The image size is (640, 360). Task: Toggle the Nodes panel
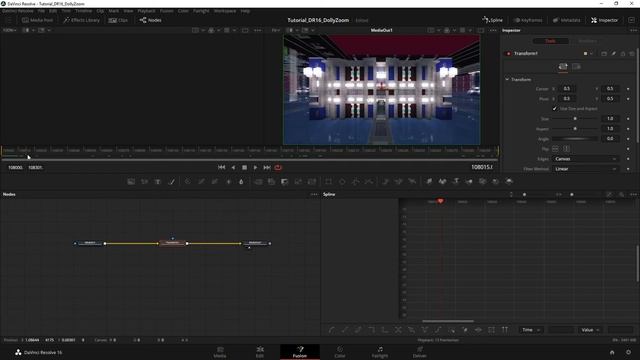coord(150,20)
